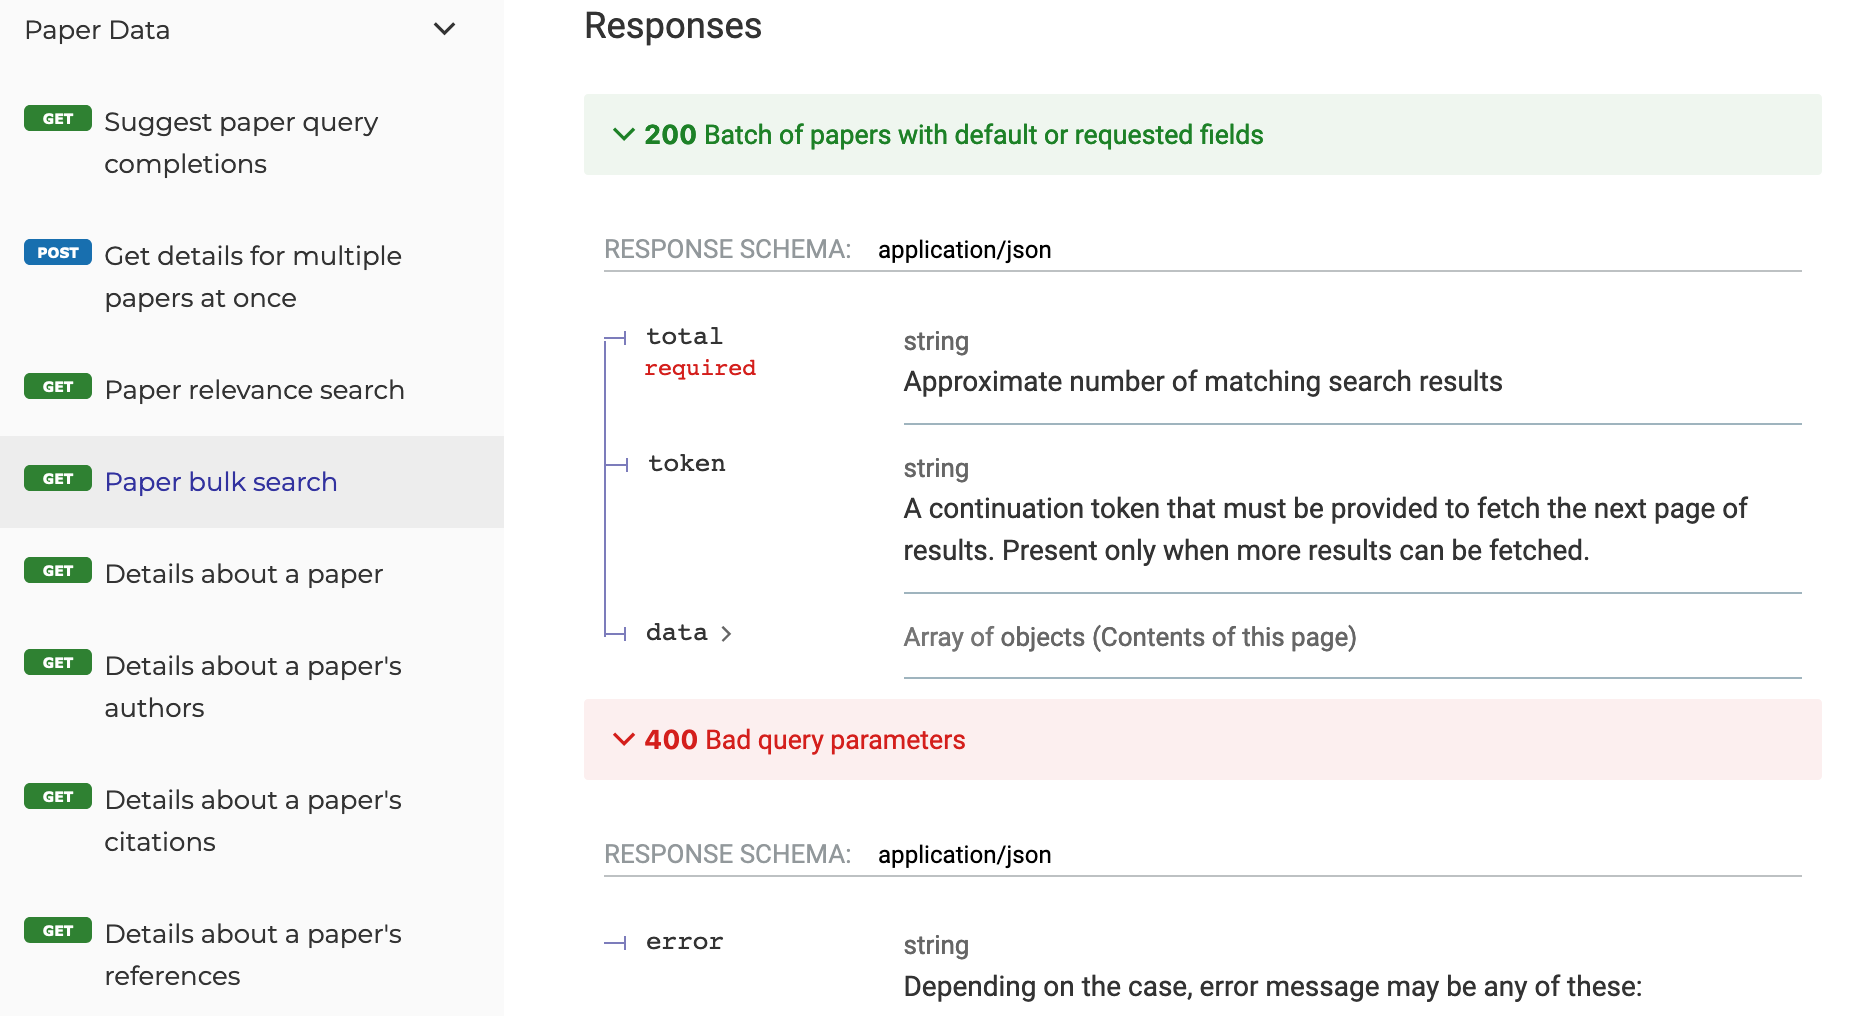This screenshot has height=1016, width=1862.
Task: Open Get details for multiple papers at once
Action: tap(252, 276)
